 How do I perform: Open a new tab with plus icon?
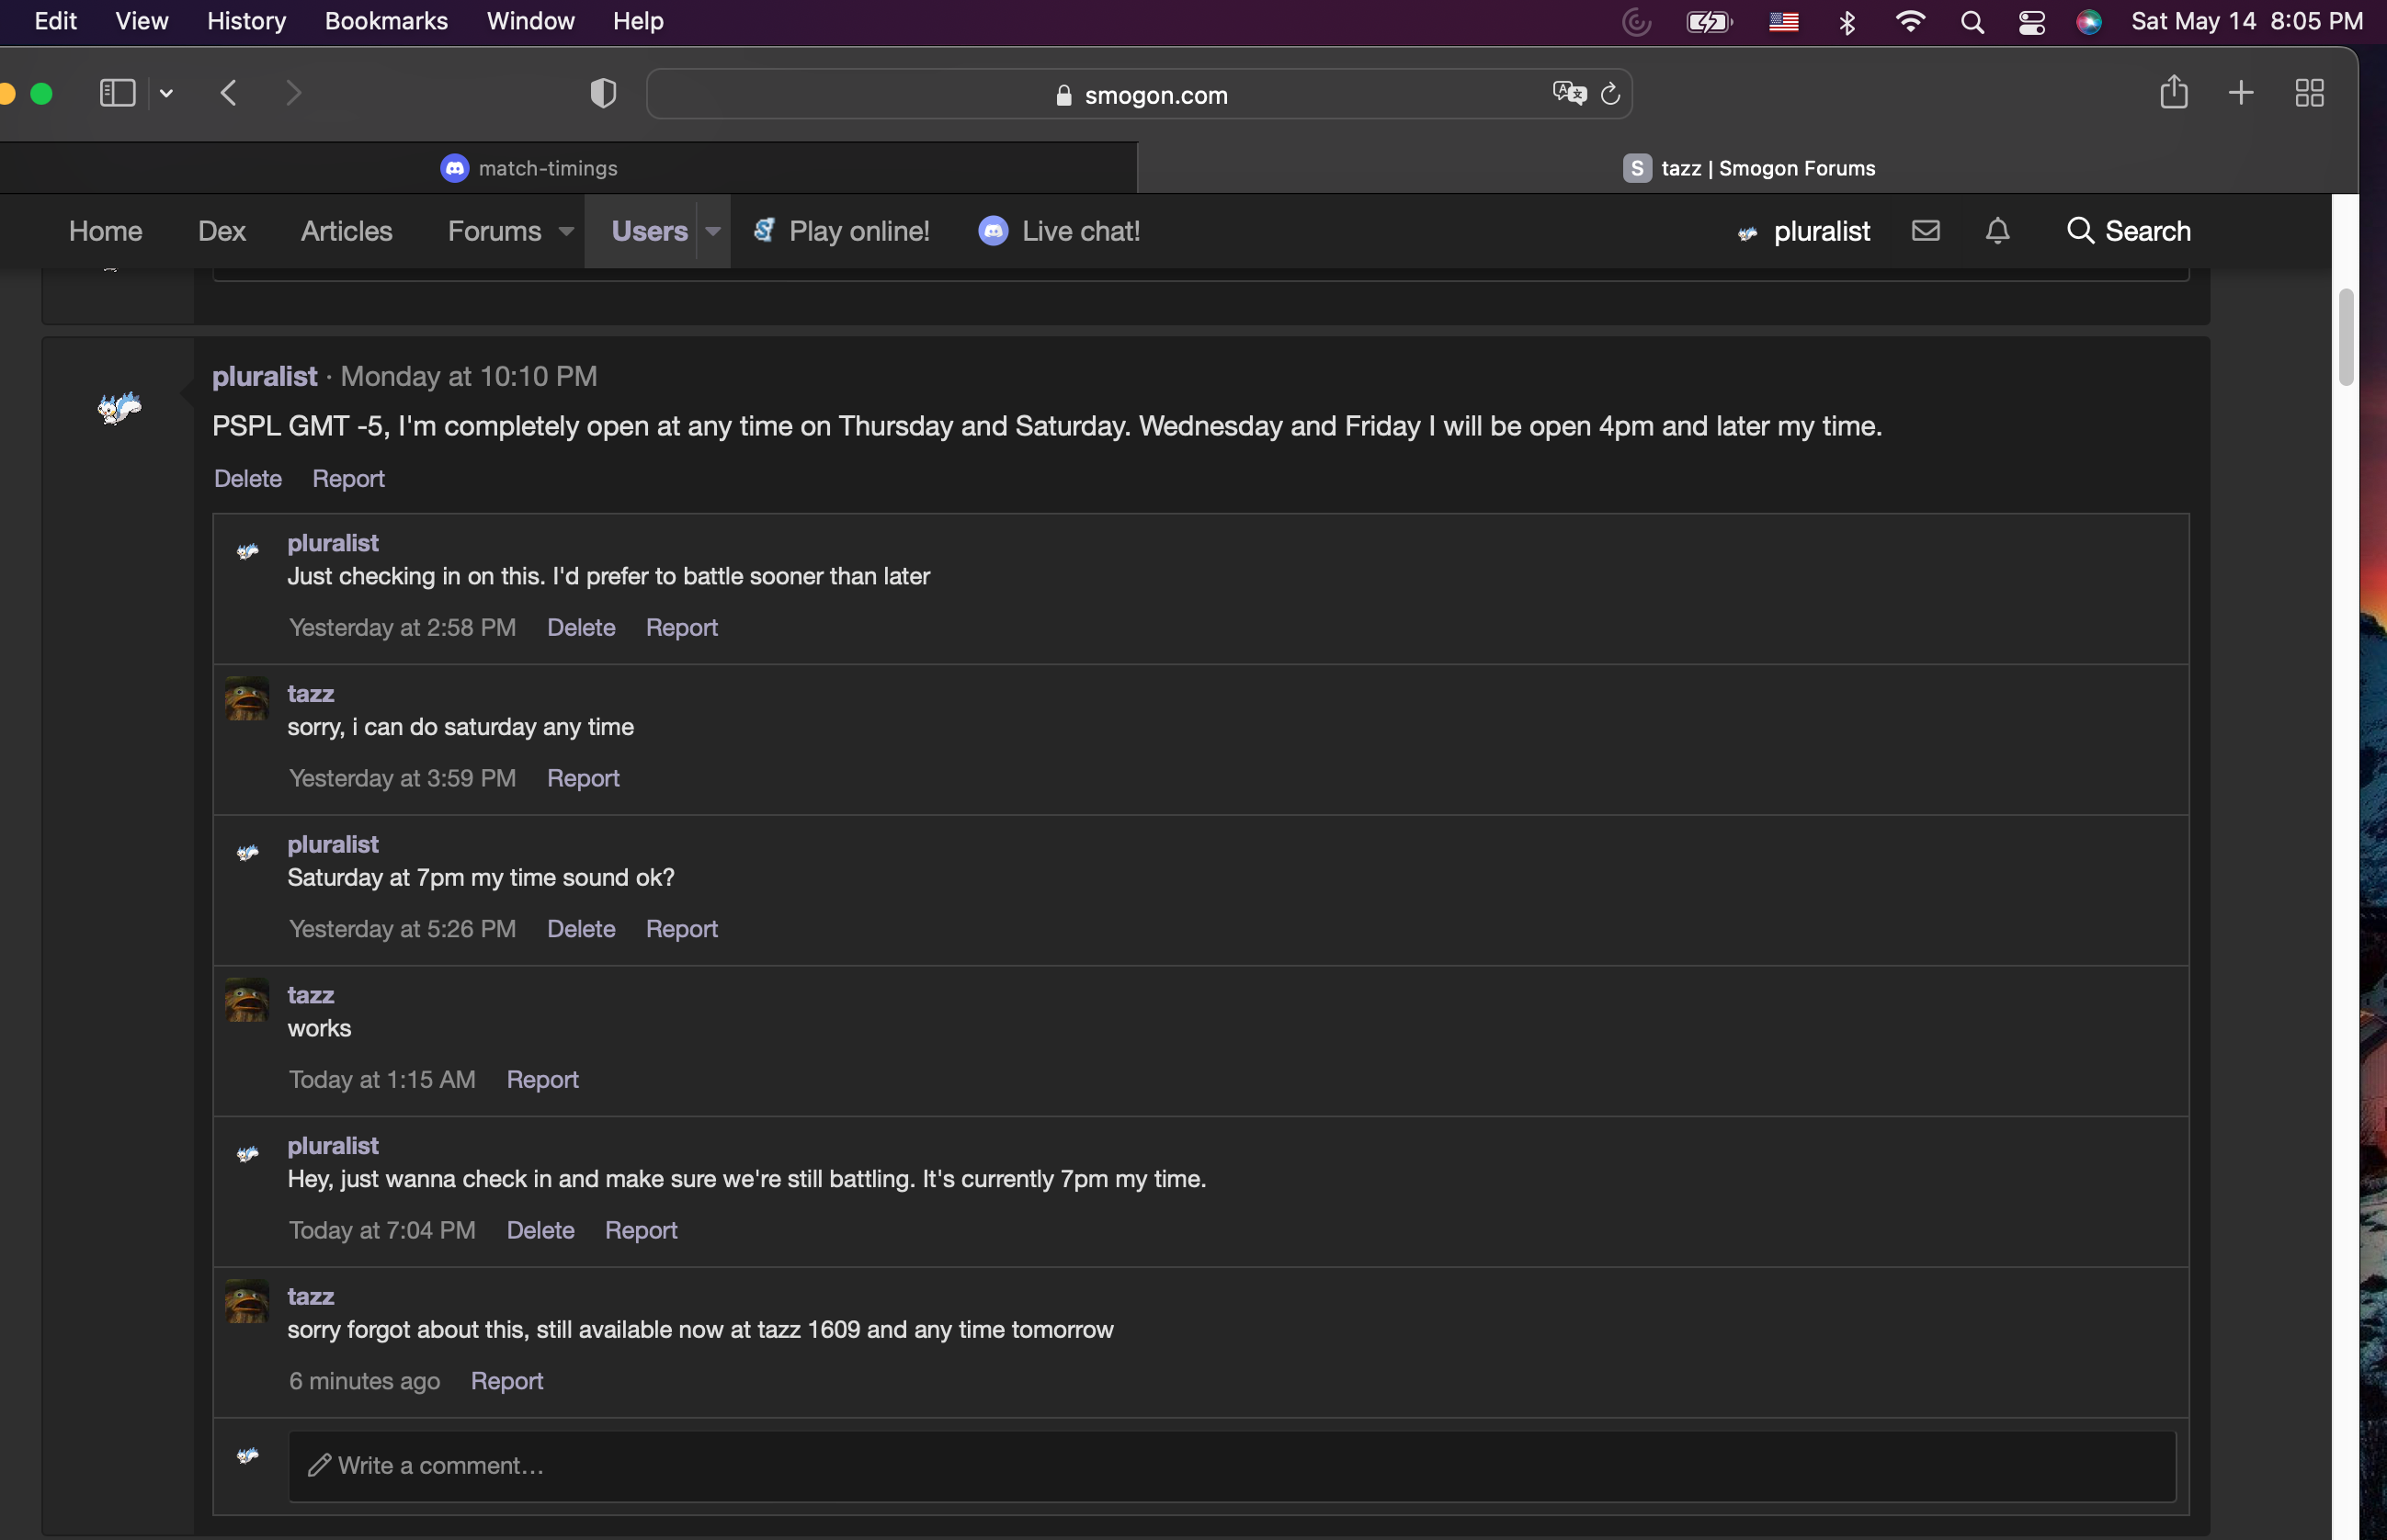pos(2241,94)
